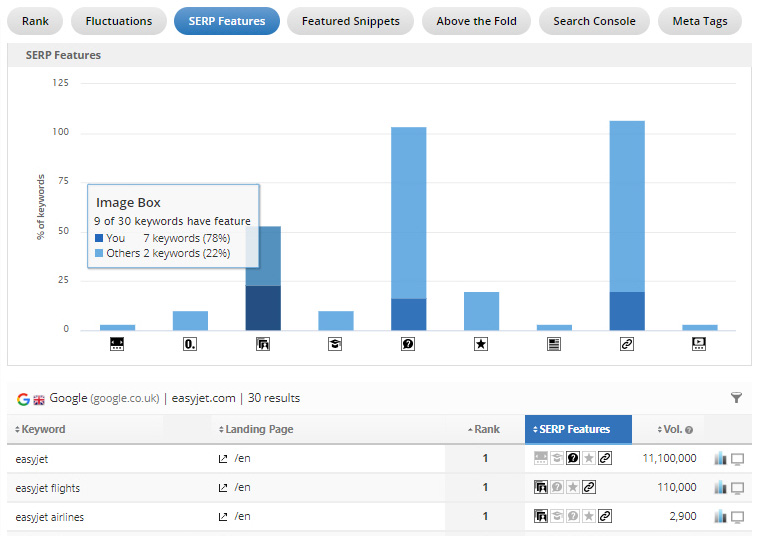This screenshot has height=536, width=757.
Task: Click the 'easyjet flights' keyword cell
Action: [47, 488]
